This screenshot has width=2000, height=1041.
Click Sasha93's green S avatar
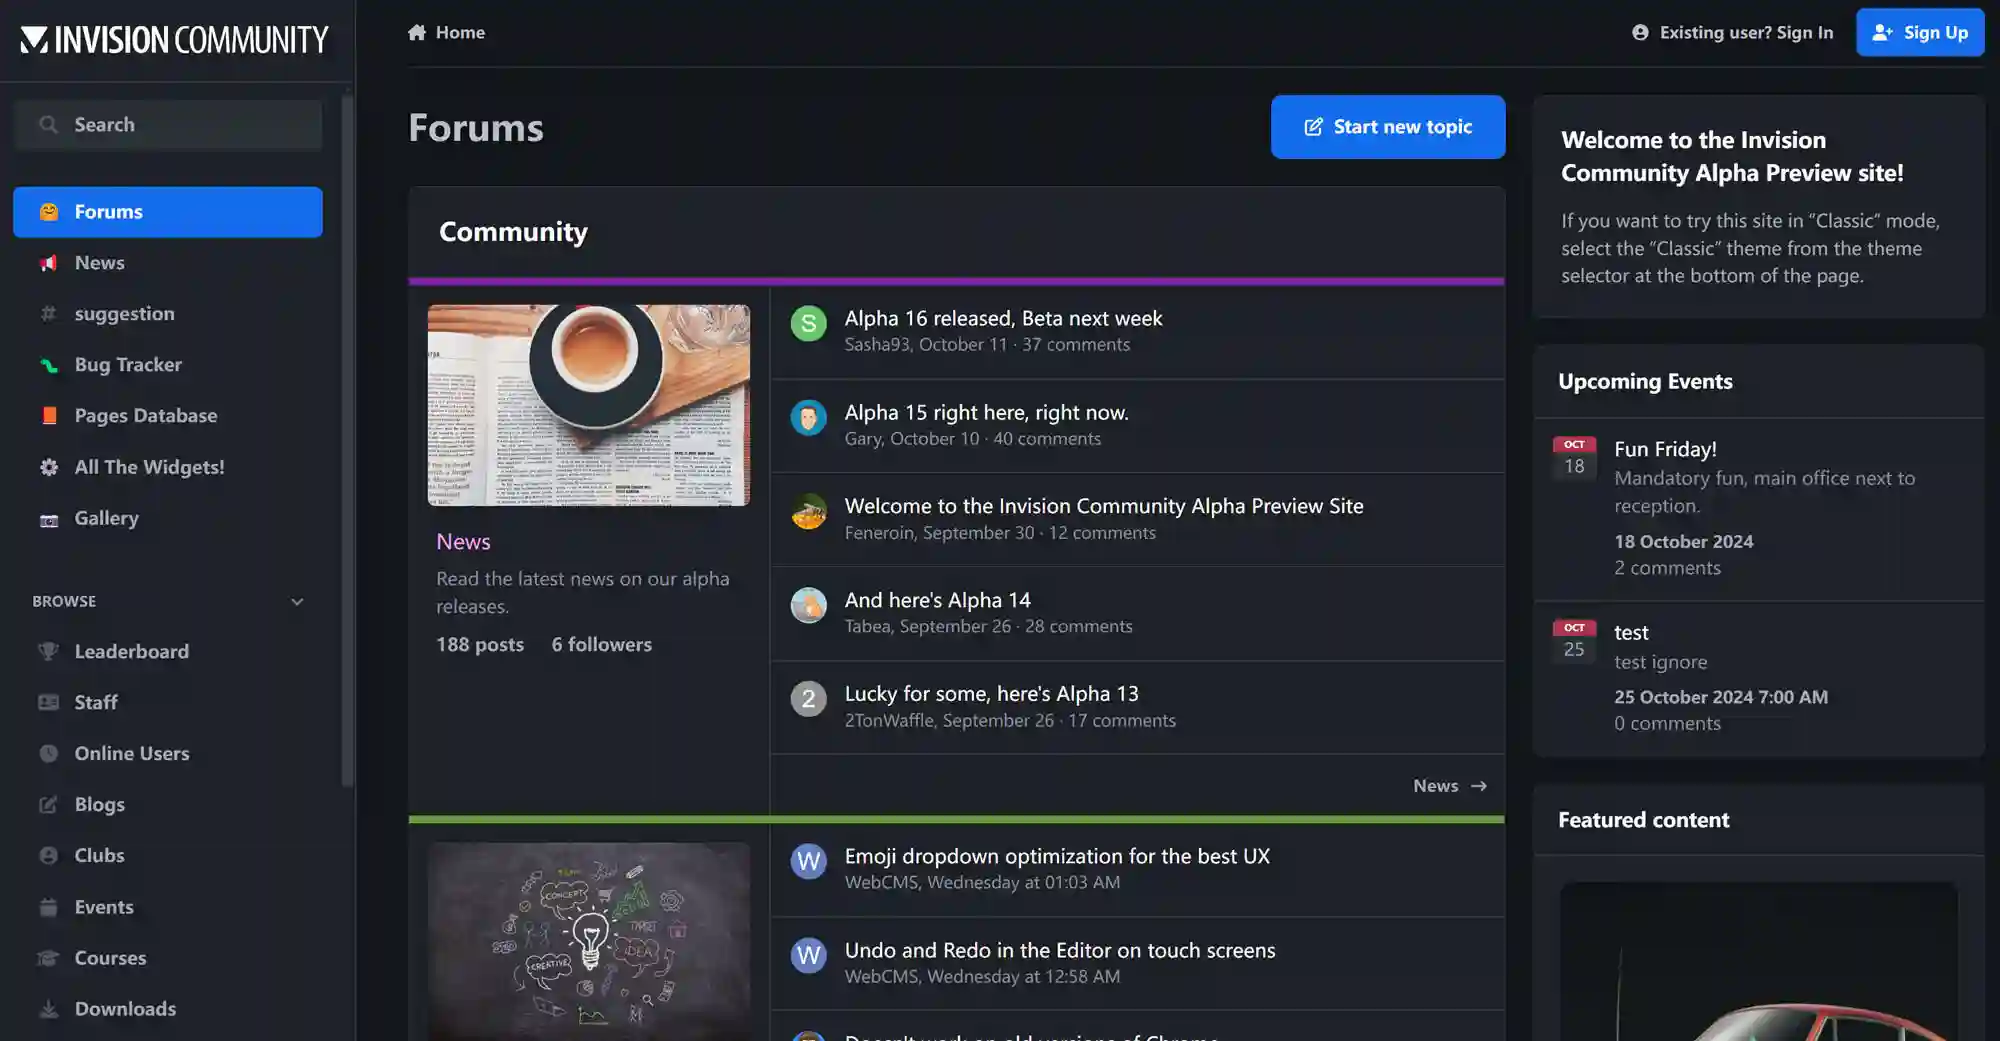point(808,323)
